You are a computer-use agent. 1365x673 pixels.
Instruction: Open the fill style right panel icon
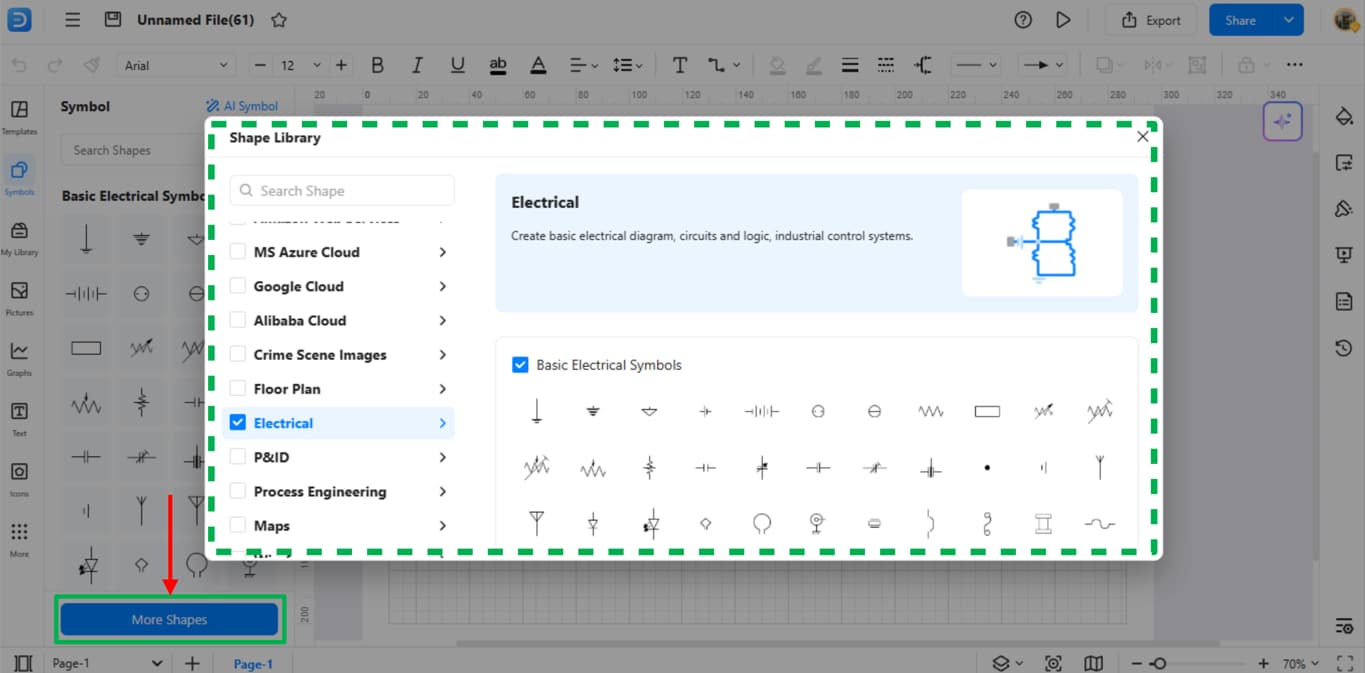click(x=1344, y=117)
